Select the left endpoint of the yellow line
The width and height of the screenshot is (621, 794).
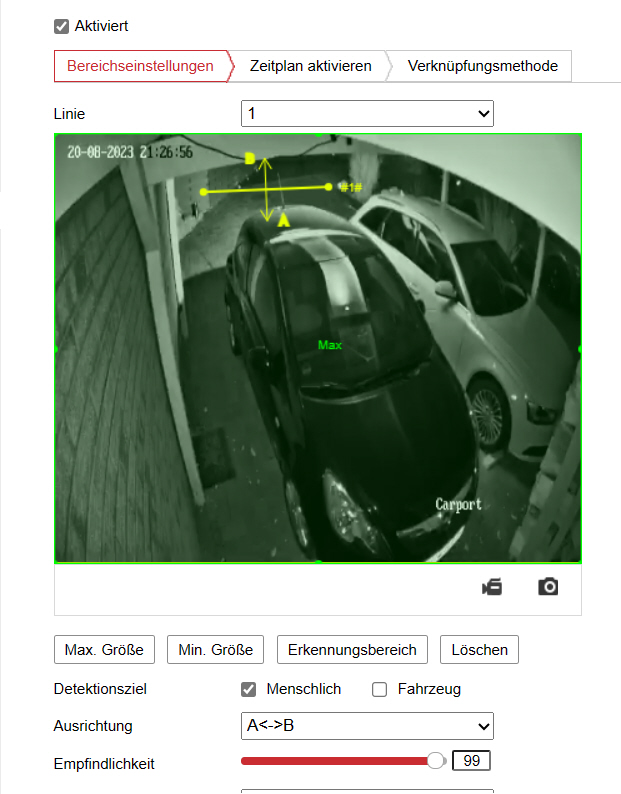204,191
